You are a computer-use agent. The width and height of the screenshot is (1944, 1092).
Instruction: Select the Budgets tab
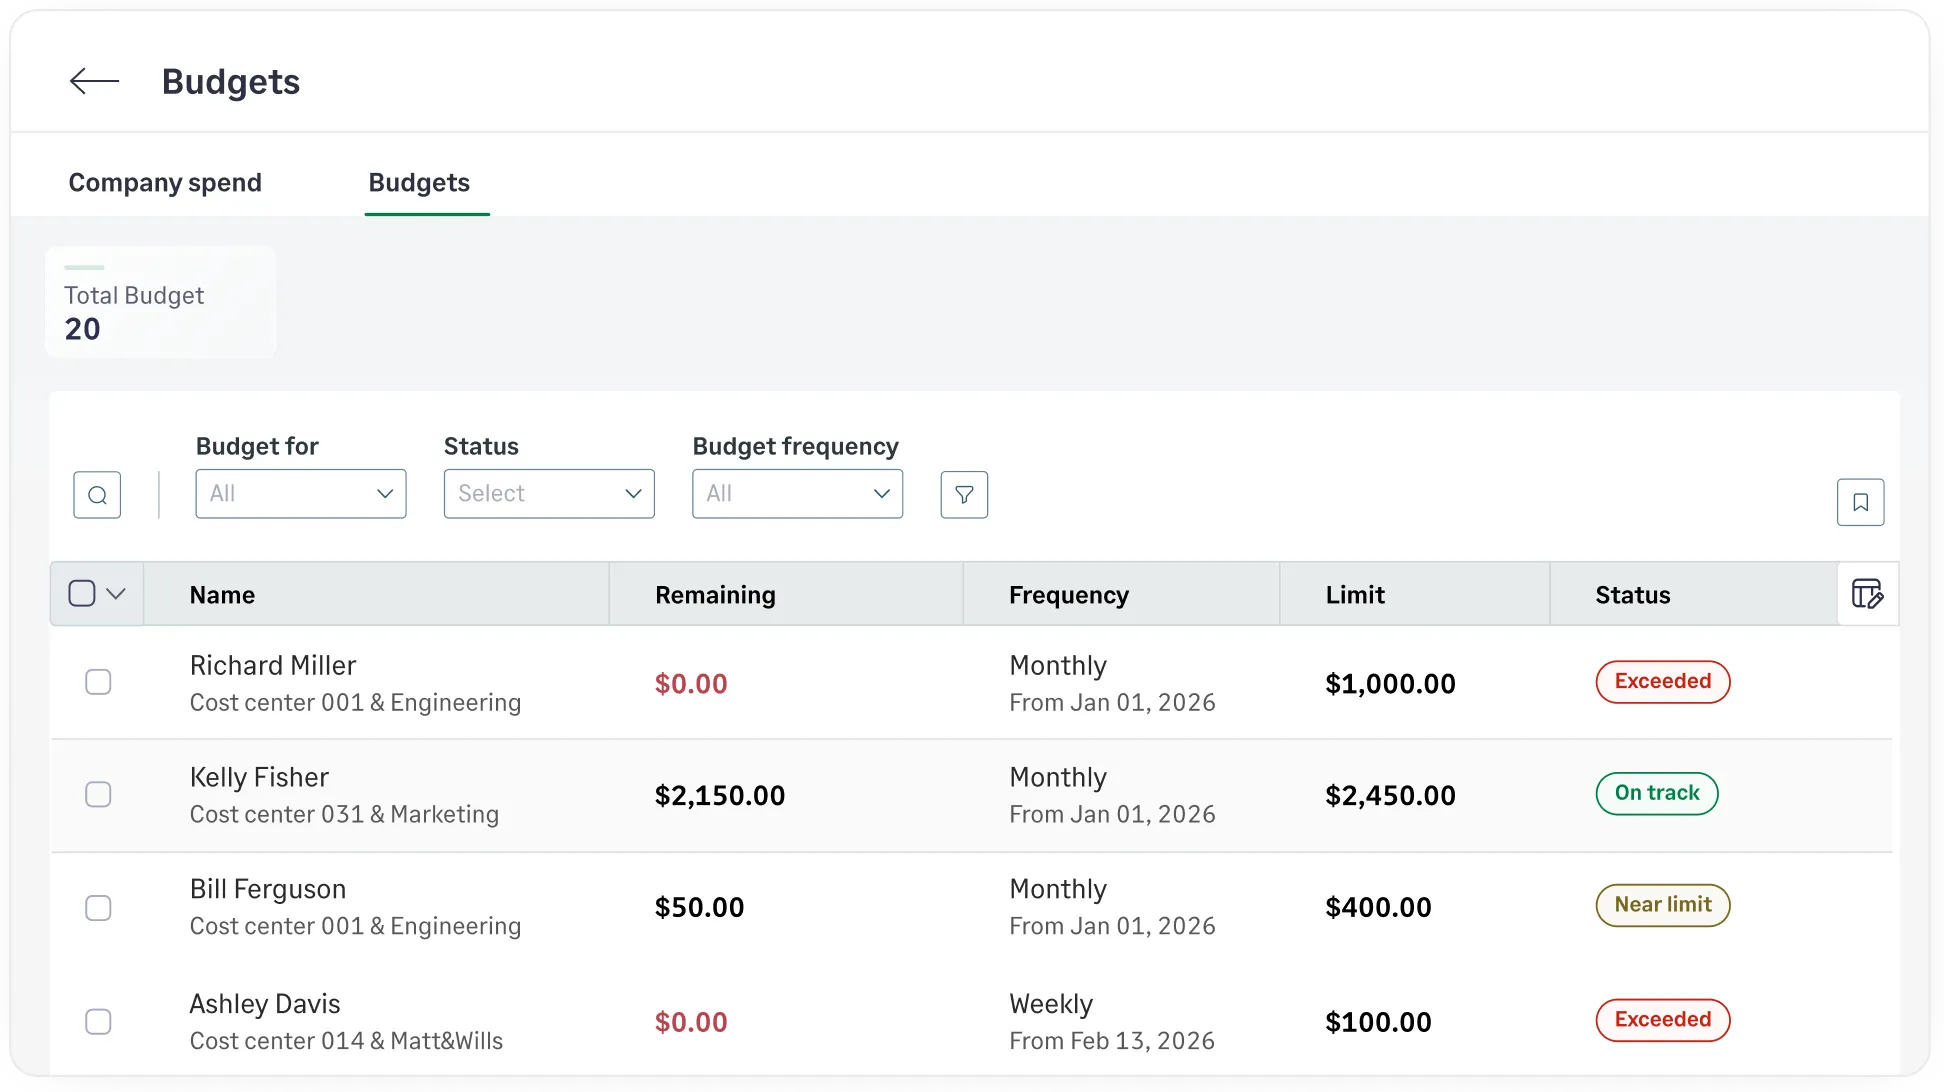(x=419, y=183)
